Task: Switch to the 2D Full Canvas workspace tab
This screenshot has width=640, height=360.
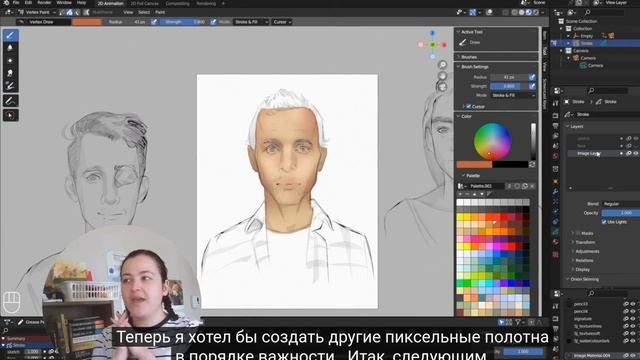Action: click(x=144, y=4)
